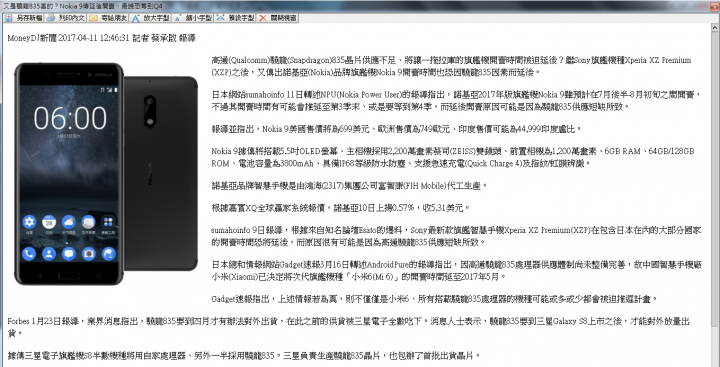720x367 pixels.
Task: Click the Print Content (列印內文) button
Action: click(x=66, y=18)
